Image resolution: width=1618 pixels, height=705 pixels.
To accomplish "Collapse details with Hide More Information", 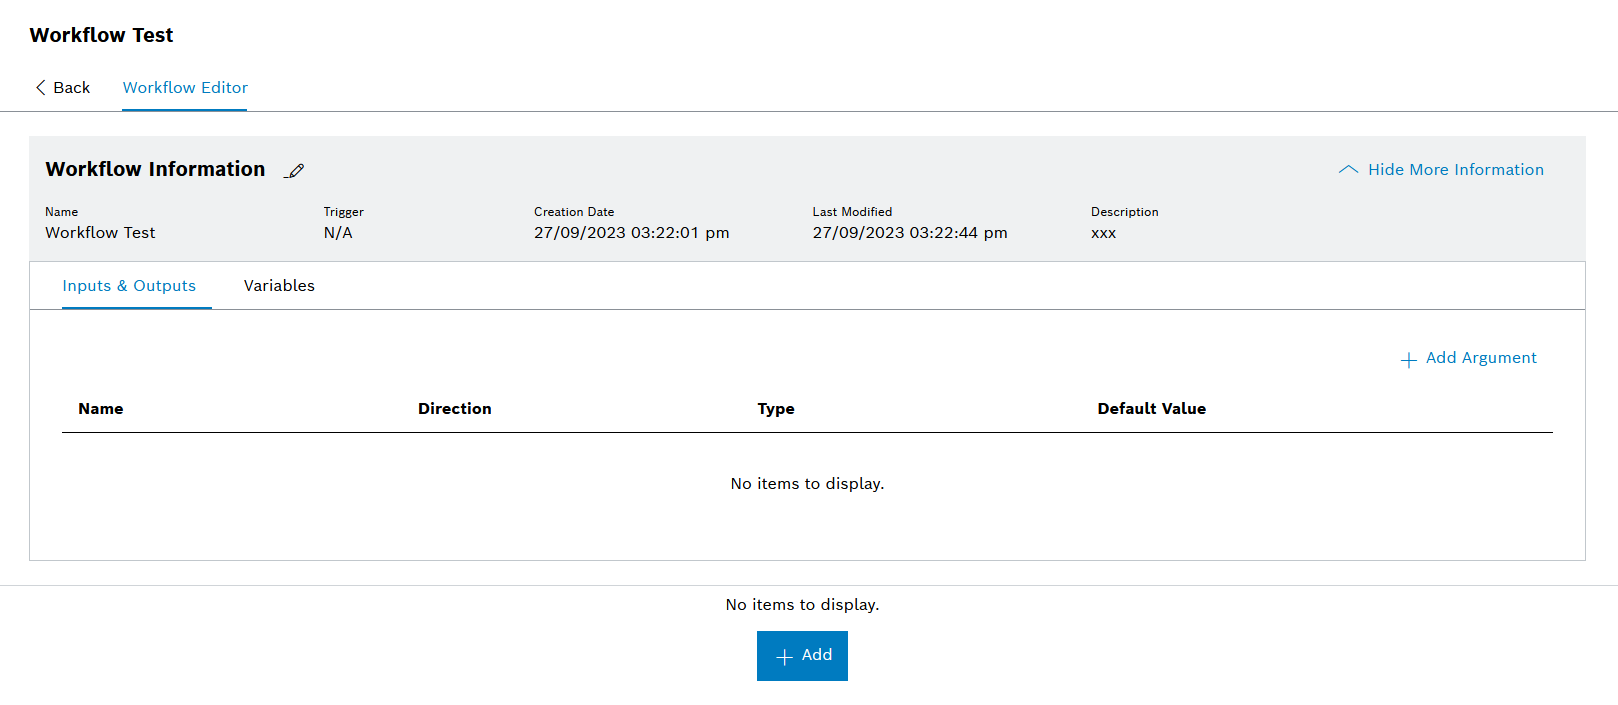I will [x=1441, y=170].
